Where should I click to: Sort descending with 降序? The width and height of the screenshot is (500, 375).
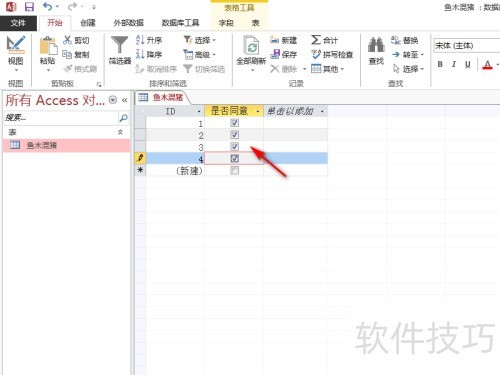coord(149,54)
